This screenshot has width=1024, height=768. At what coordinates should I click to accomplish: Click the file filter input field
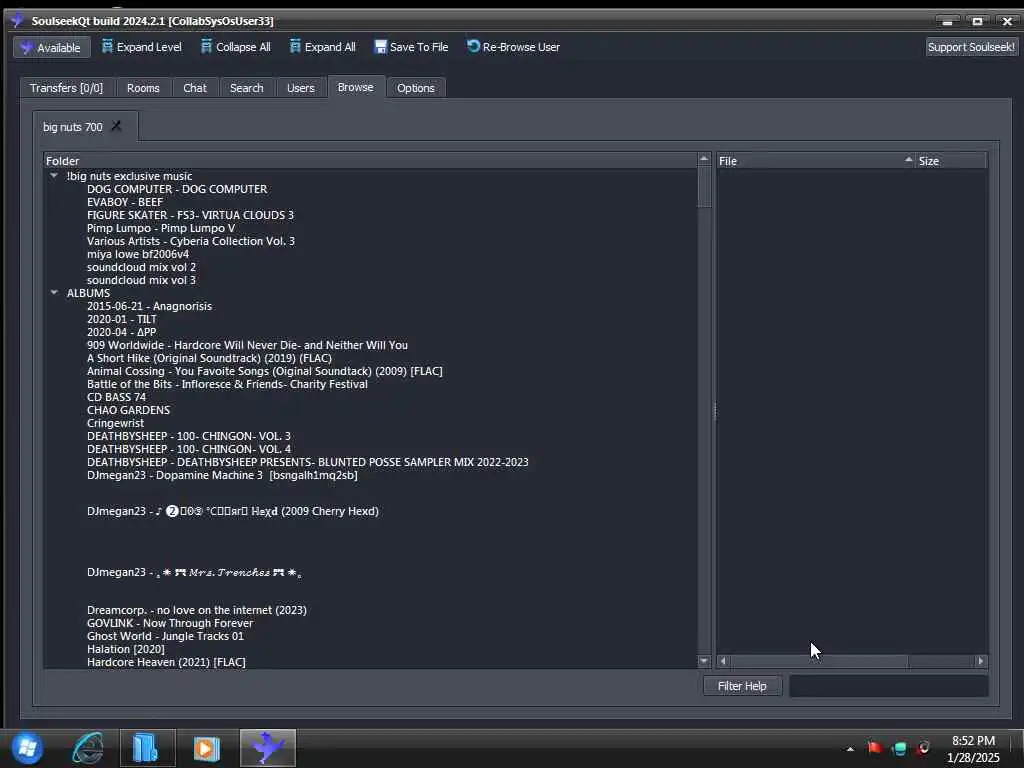[888, 686]
